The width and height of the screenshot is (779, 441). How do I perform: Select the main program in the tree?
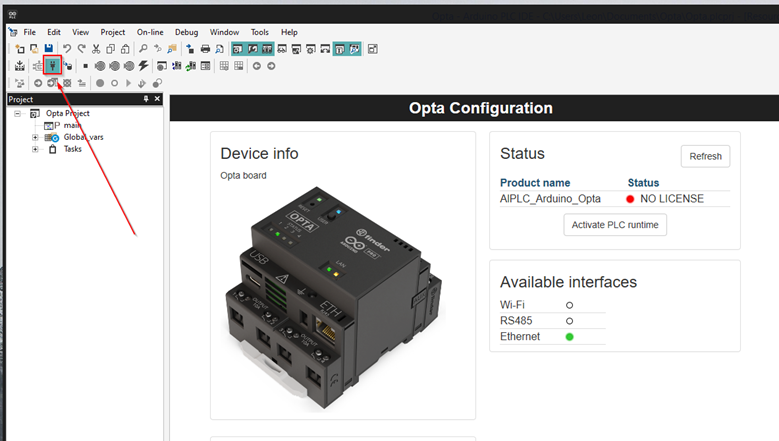point(72,126)
